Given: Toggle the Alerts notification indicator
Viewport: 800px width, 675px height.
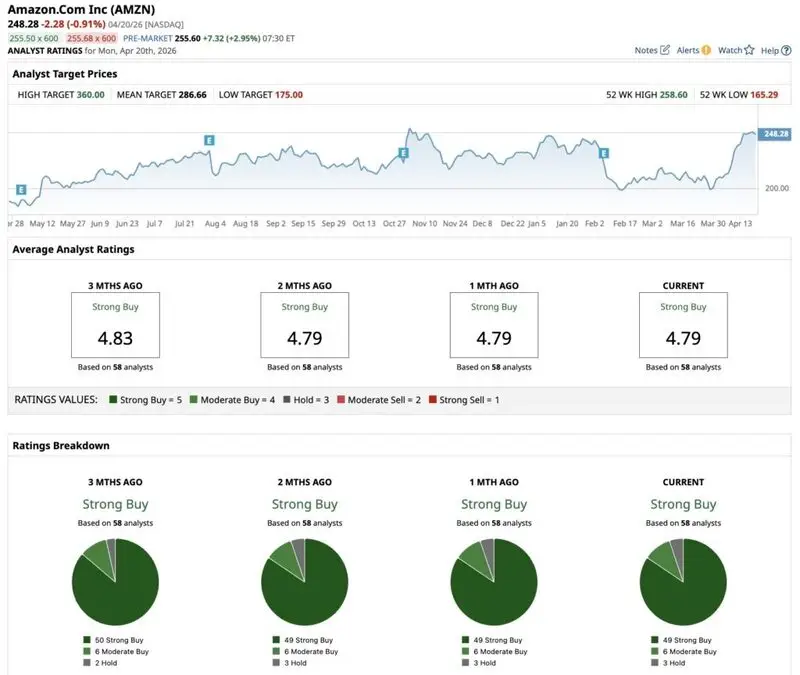Looking at the screenshot, I should click(707, 49).
